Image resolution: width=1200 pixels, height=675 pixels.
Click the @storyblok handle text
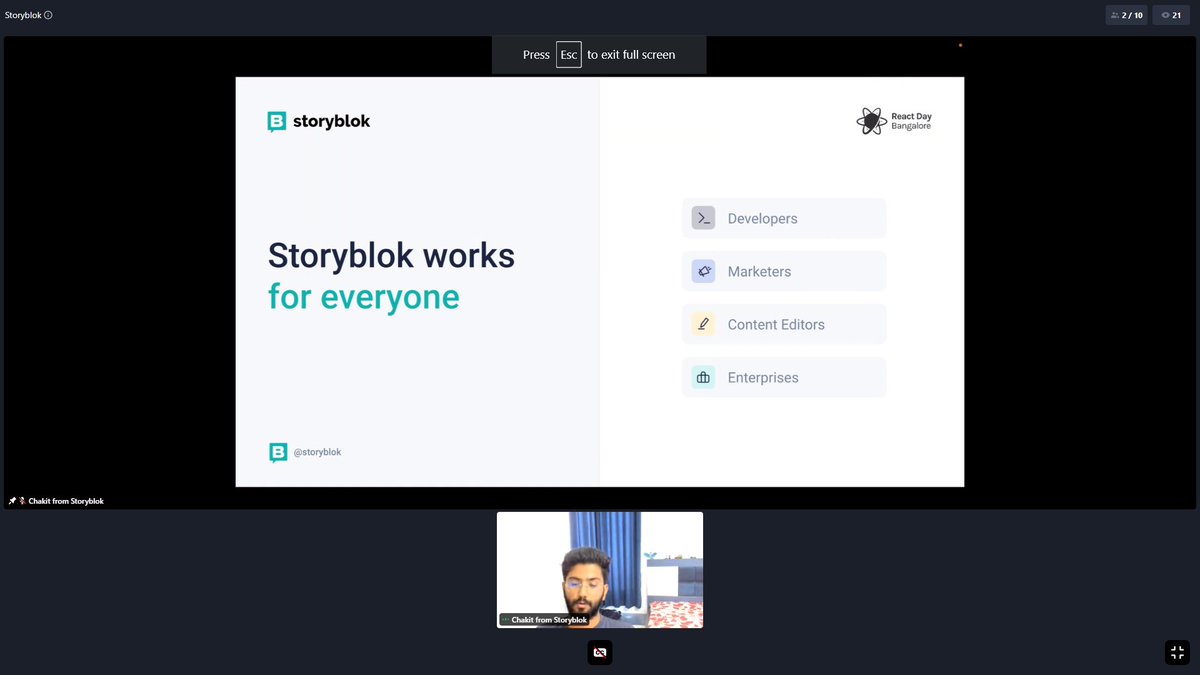[x=317, y=452]
